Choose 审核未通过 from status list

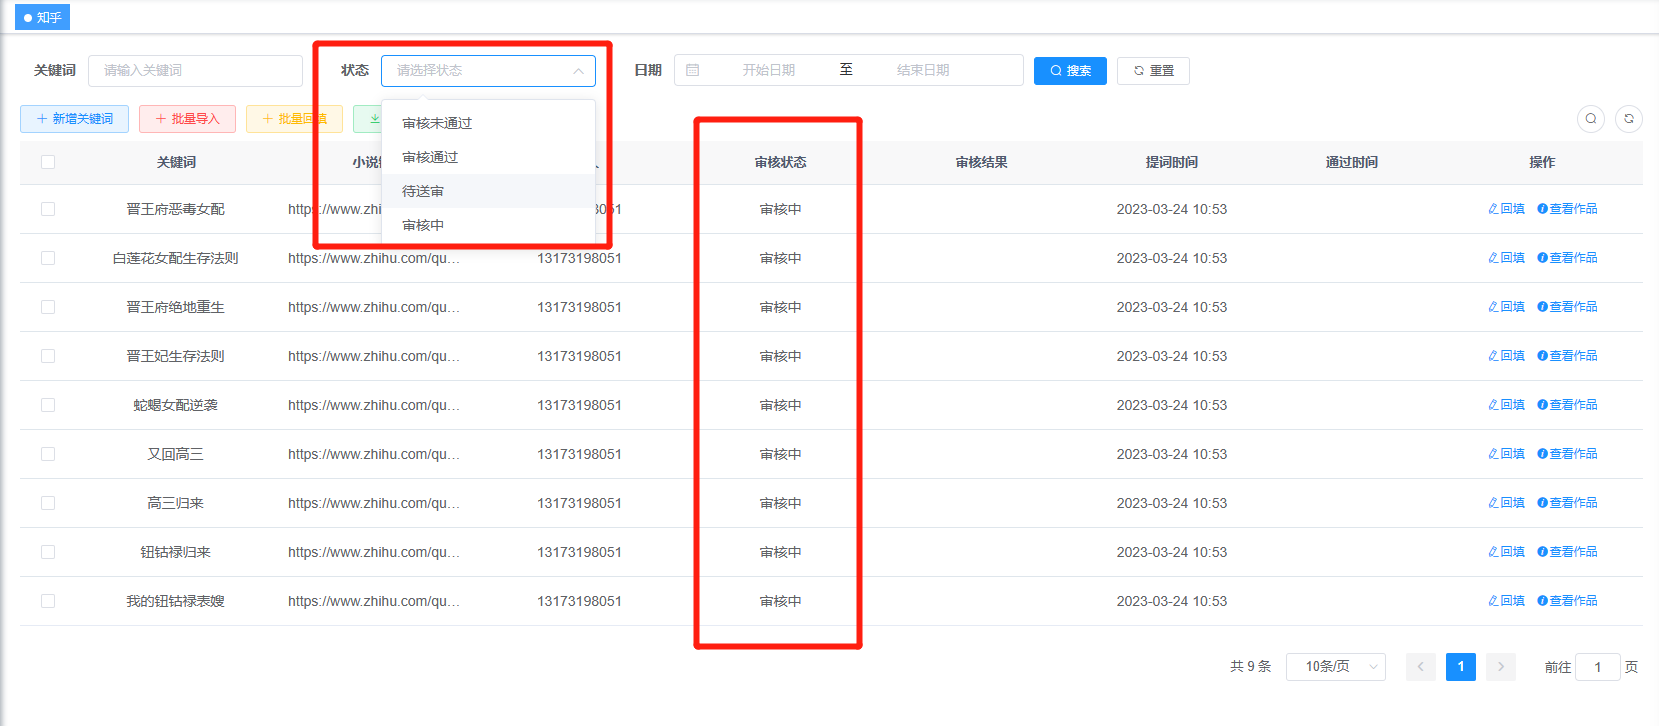pos(437,123)
